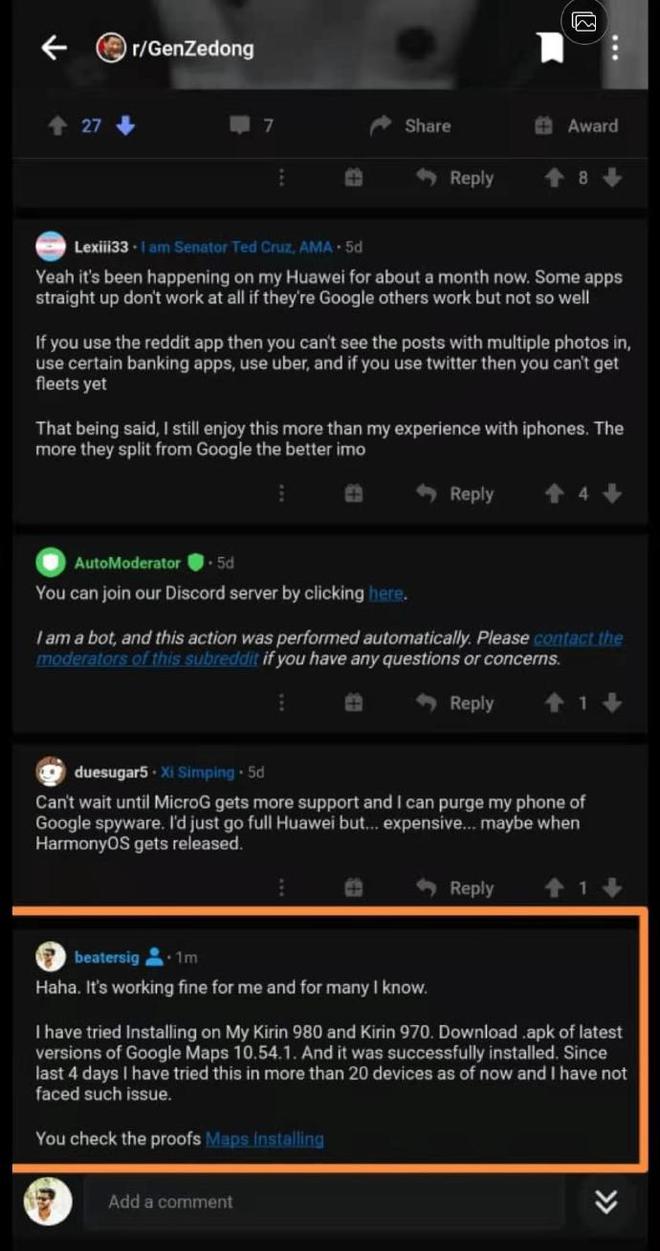
Task: Give an Award to the post
Action: pyautogui.click(x=576, y=126)
